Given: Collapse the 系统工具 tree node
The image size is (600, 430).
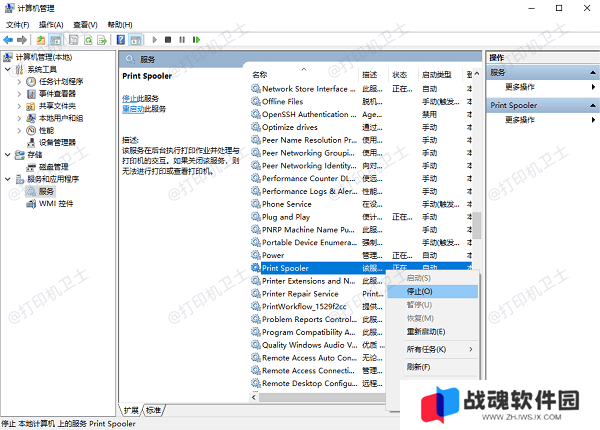Looking at the screenshot, I should (x=8, y=70).
